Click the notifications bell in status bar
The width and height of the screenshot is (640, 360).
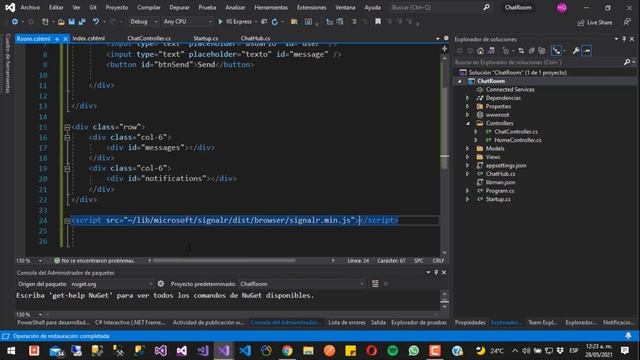click(x=628, y=336)
